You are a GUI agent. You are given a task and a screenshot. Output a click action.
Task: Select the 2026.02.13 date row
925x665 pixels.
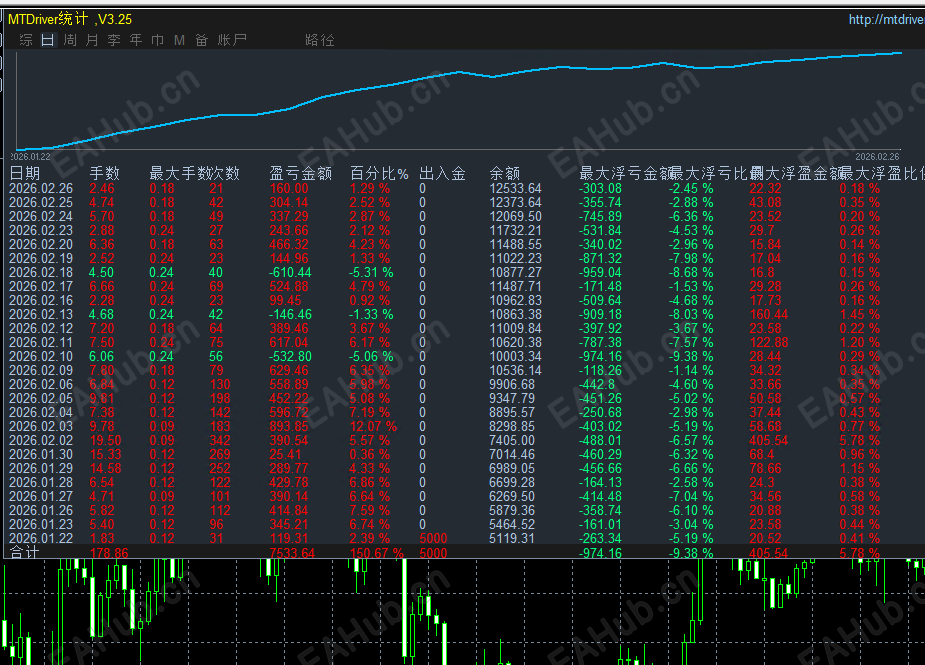[x=41, y=315]
